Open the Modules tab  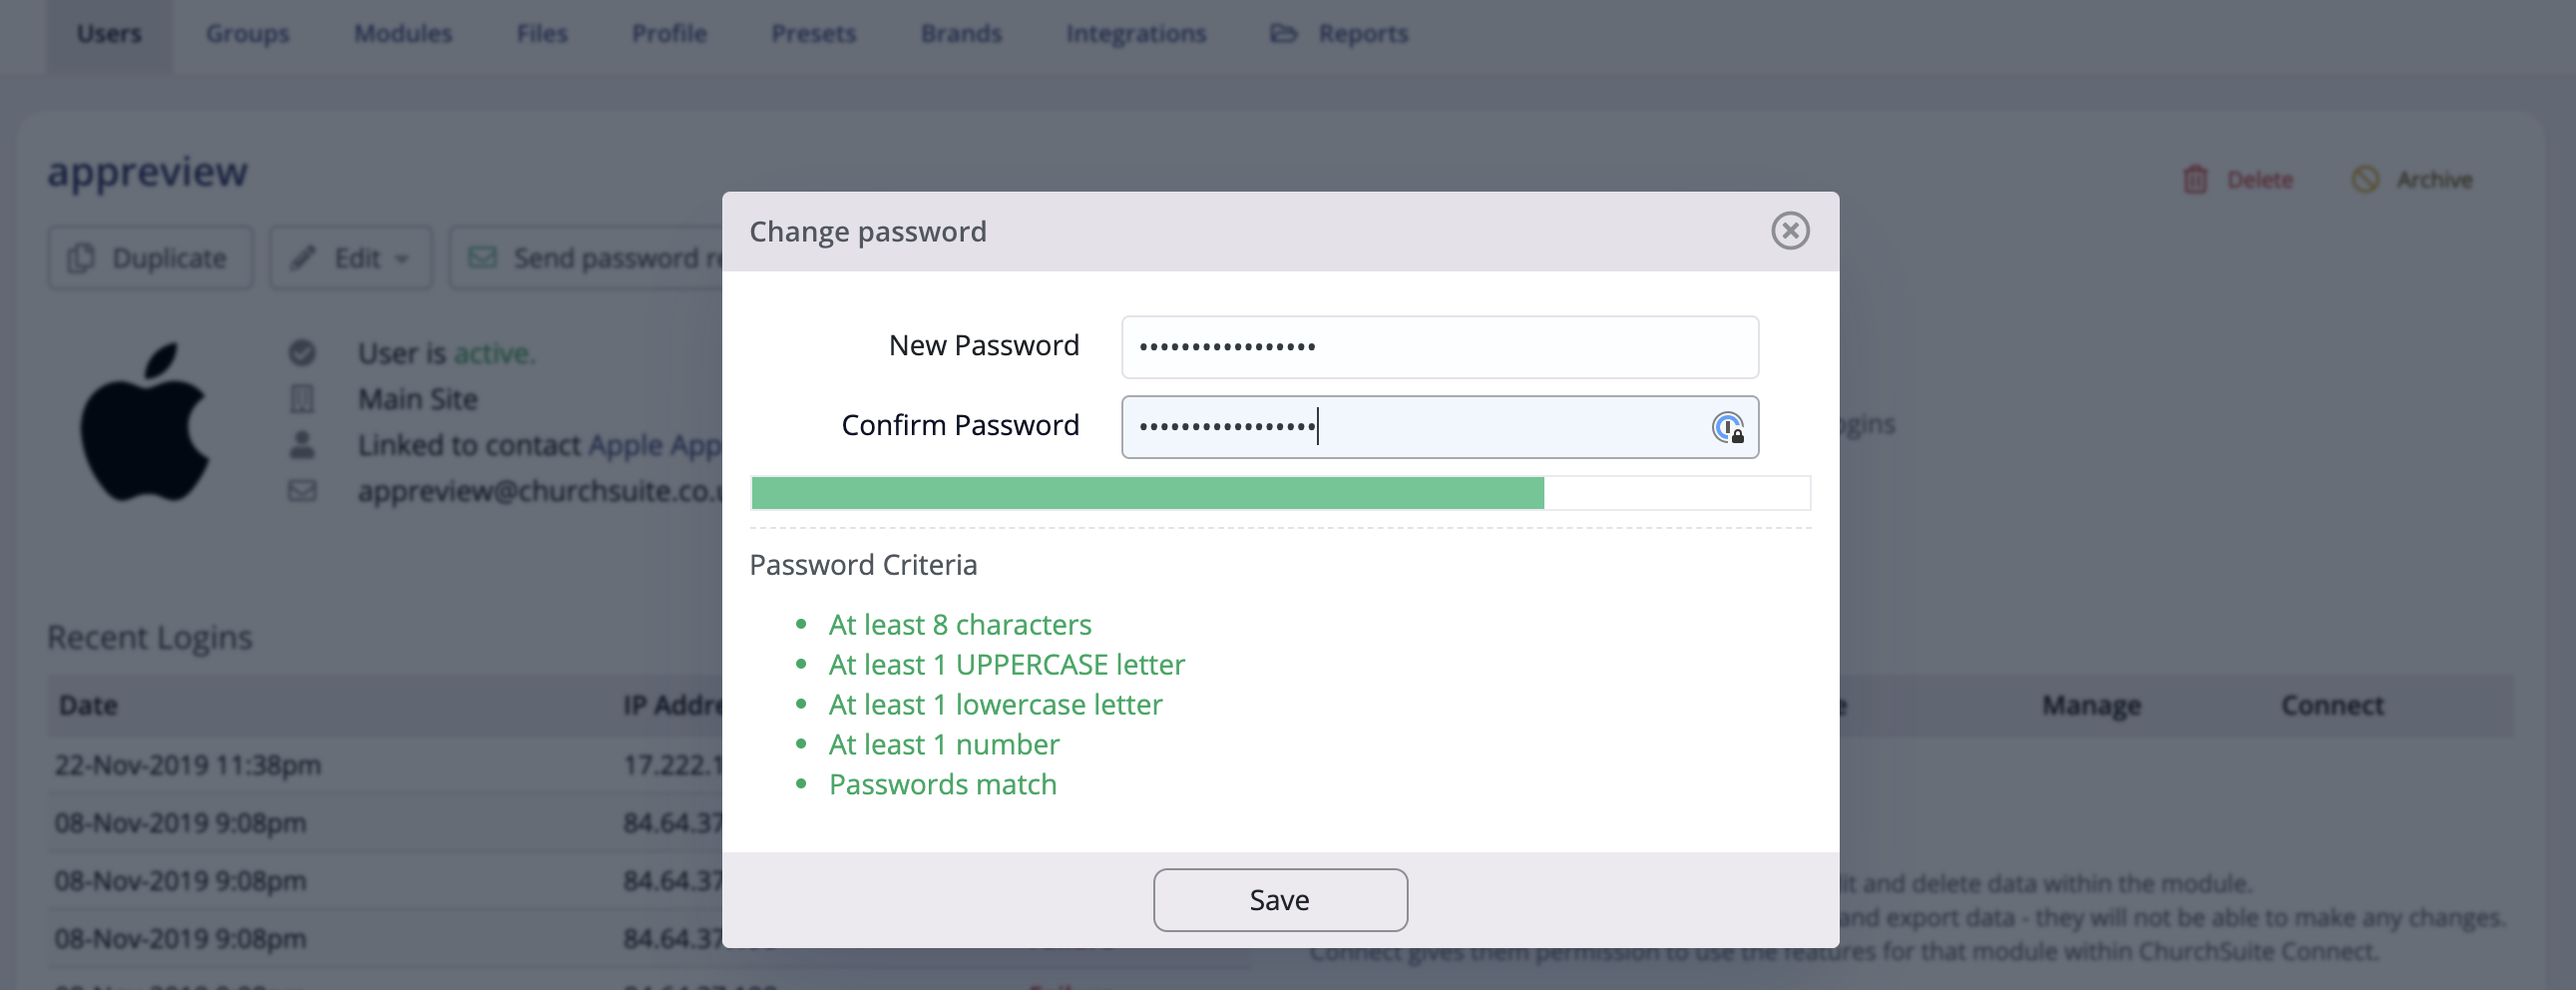tap(403, 34)
